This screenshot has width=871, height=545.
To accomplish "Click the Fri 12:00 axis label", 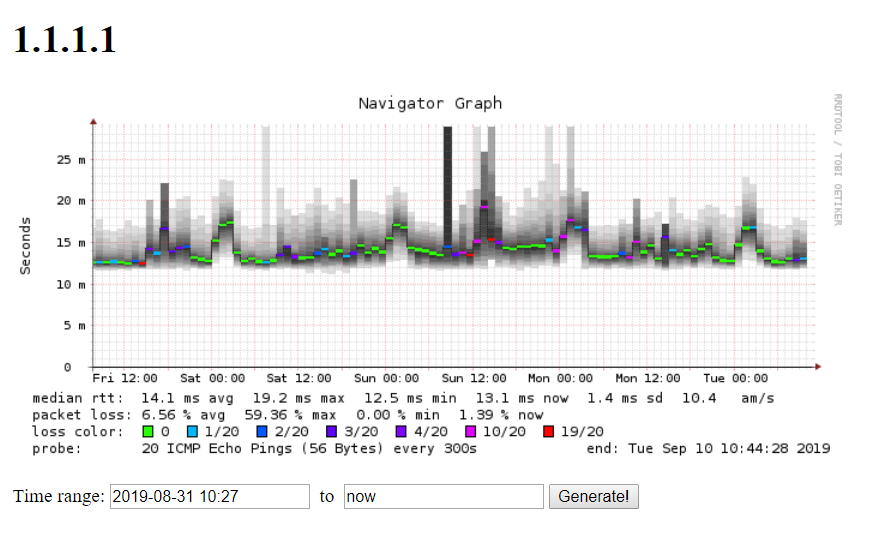I will [125, 378].
